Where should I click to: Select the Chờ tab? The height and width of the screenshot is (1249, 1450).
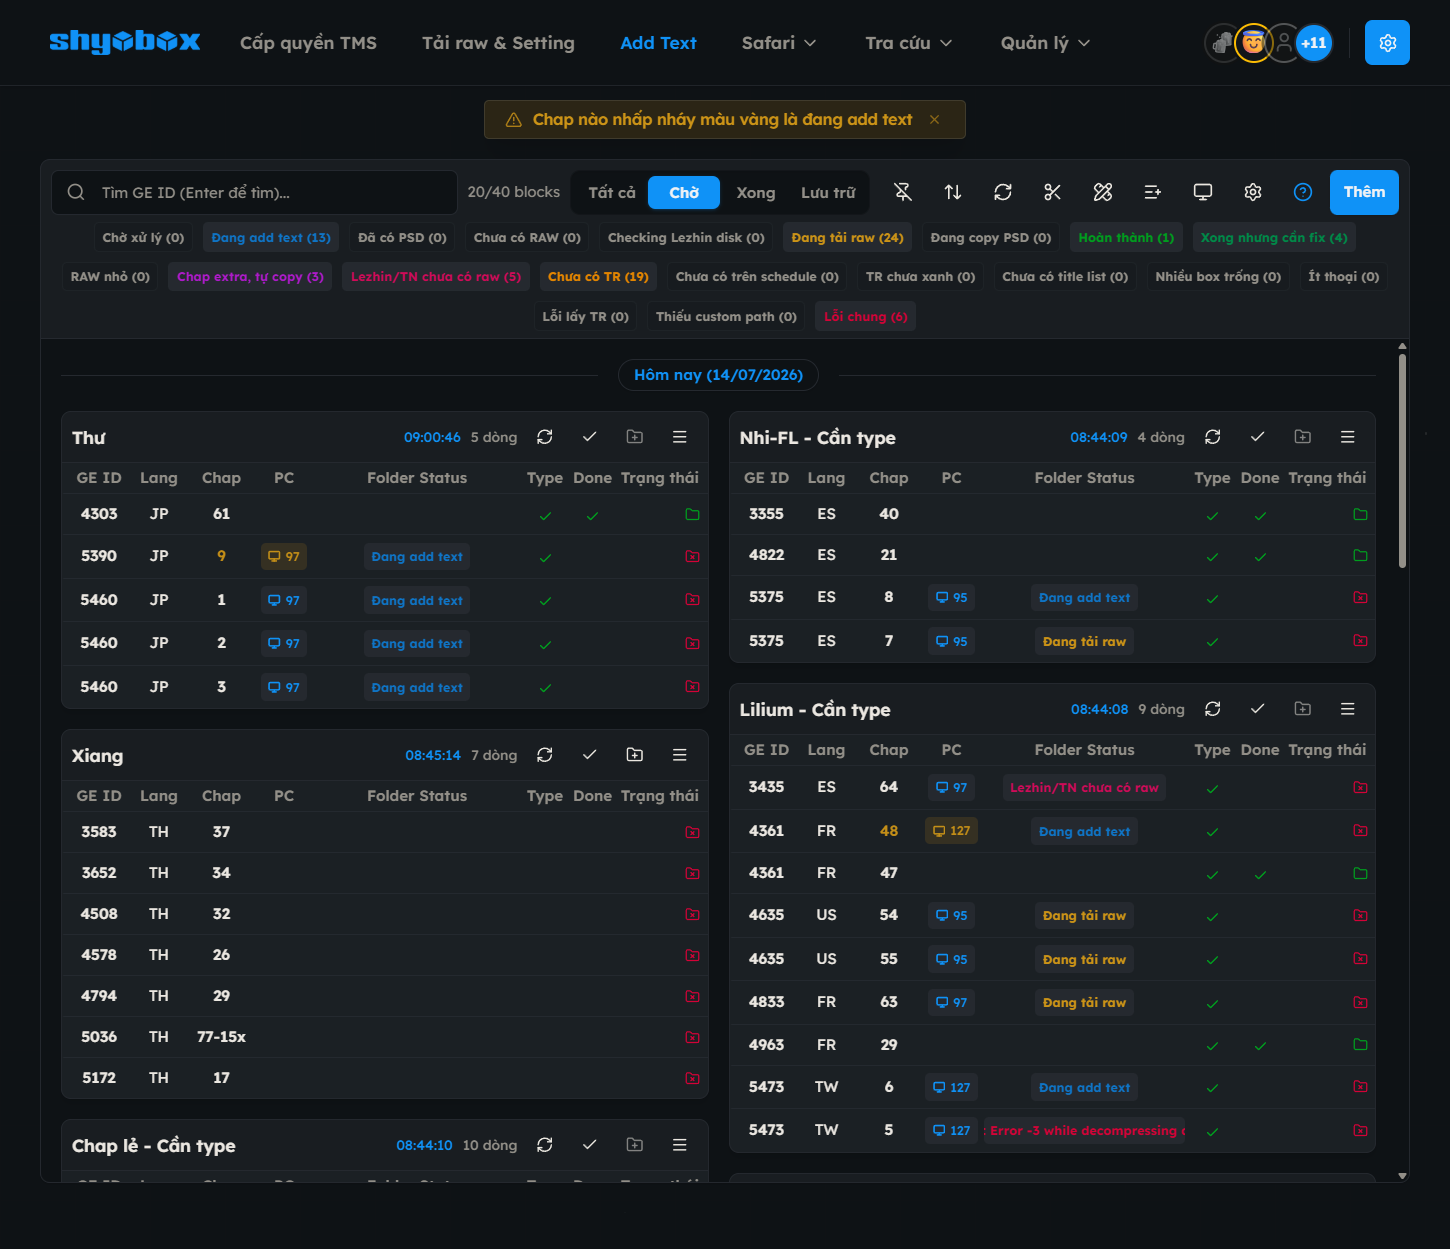pyautogui.click(x=684, y=192)
